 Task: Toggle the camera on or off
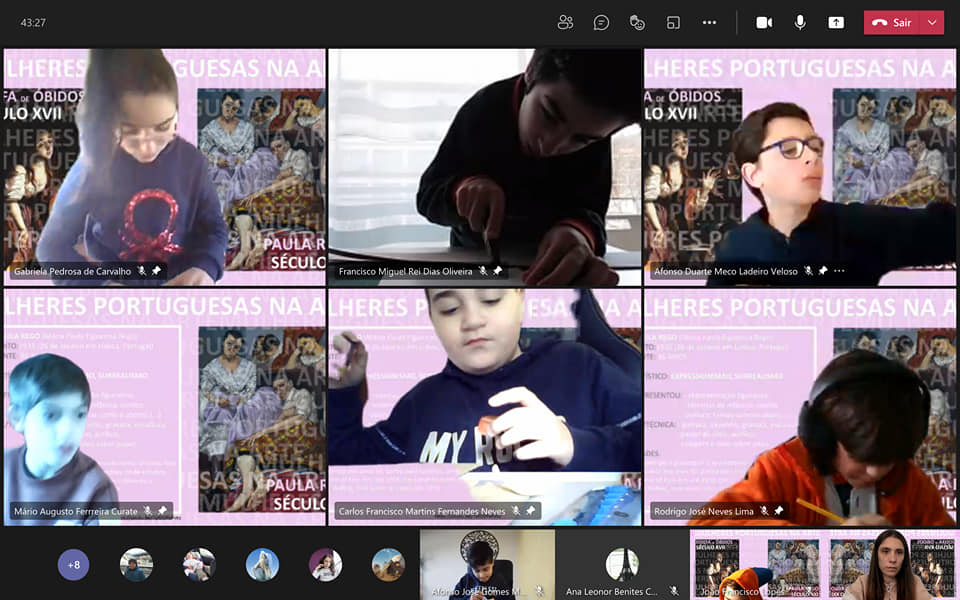(764, 22)
